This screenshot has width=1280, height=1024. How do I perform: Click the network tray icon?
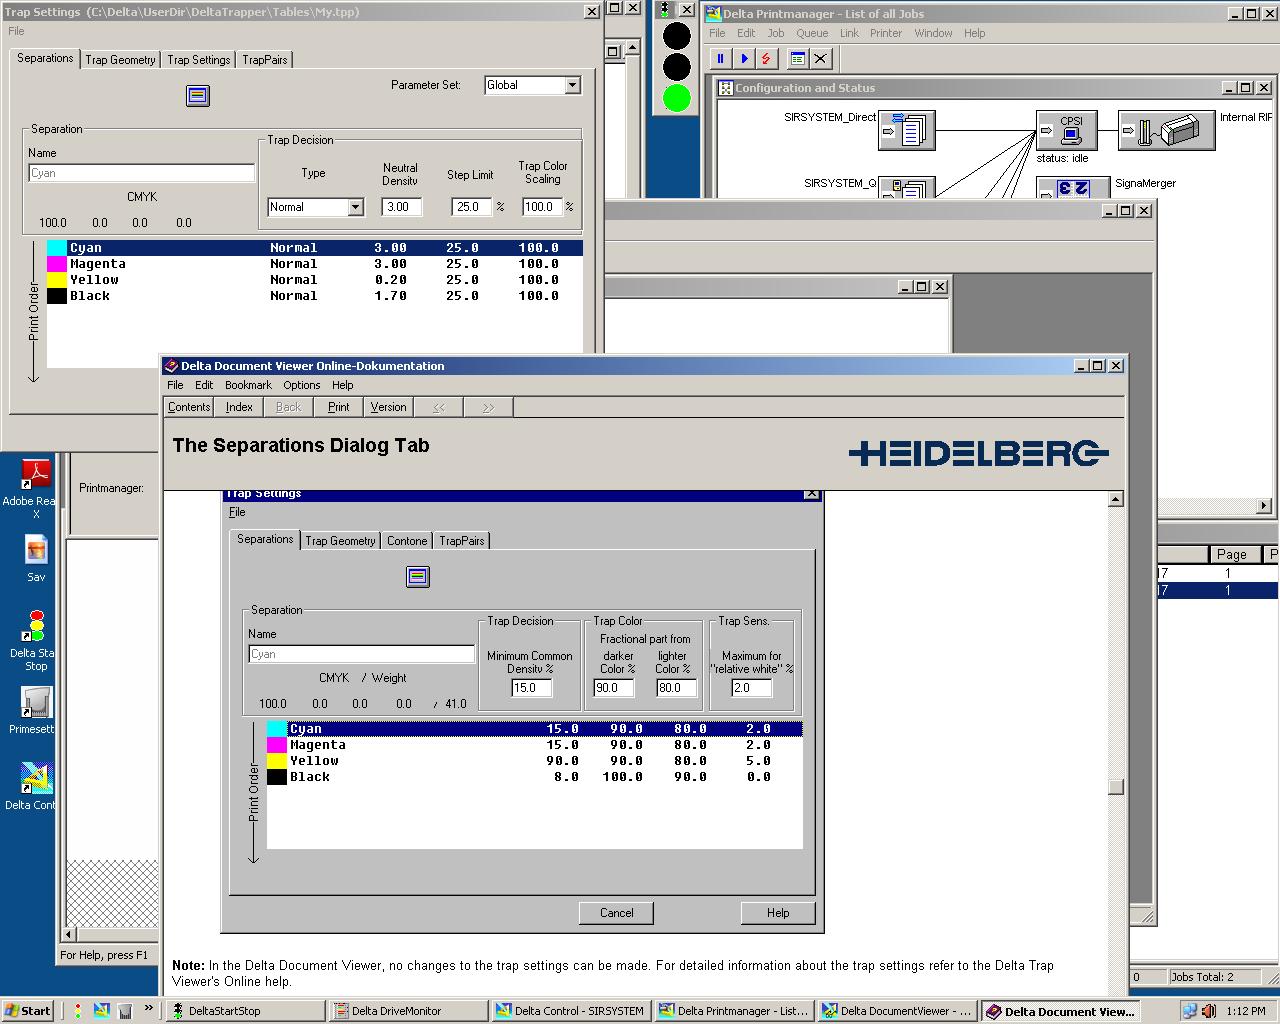[x=1190, y=1011]
